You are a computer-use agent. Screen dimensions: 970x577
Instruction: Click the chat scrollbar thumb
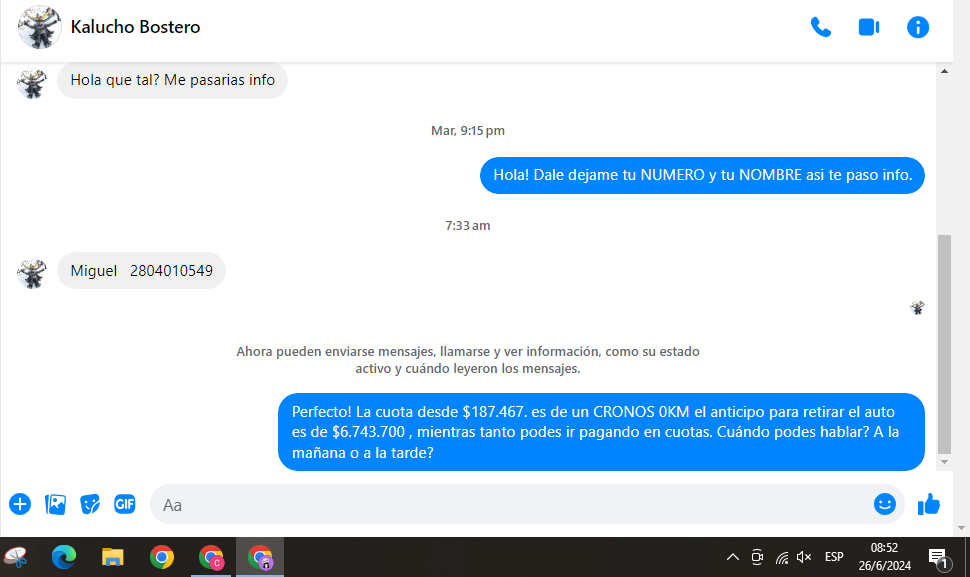tap(944, 344)
